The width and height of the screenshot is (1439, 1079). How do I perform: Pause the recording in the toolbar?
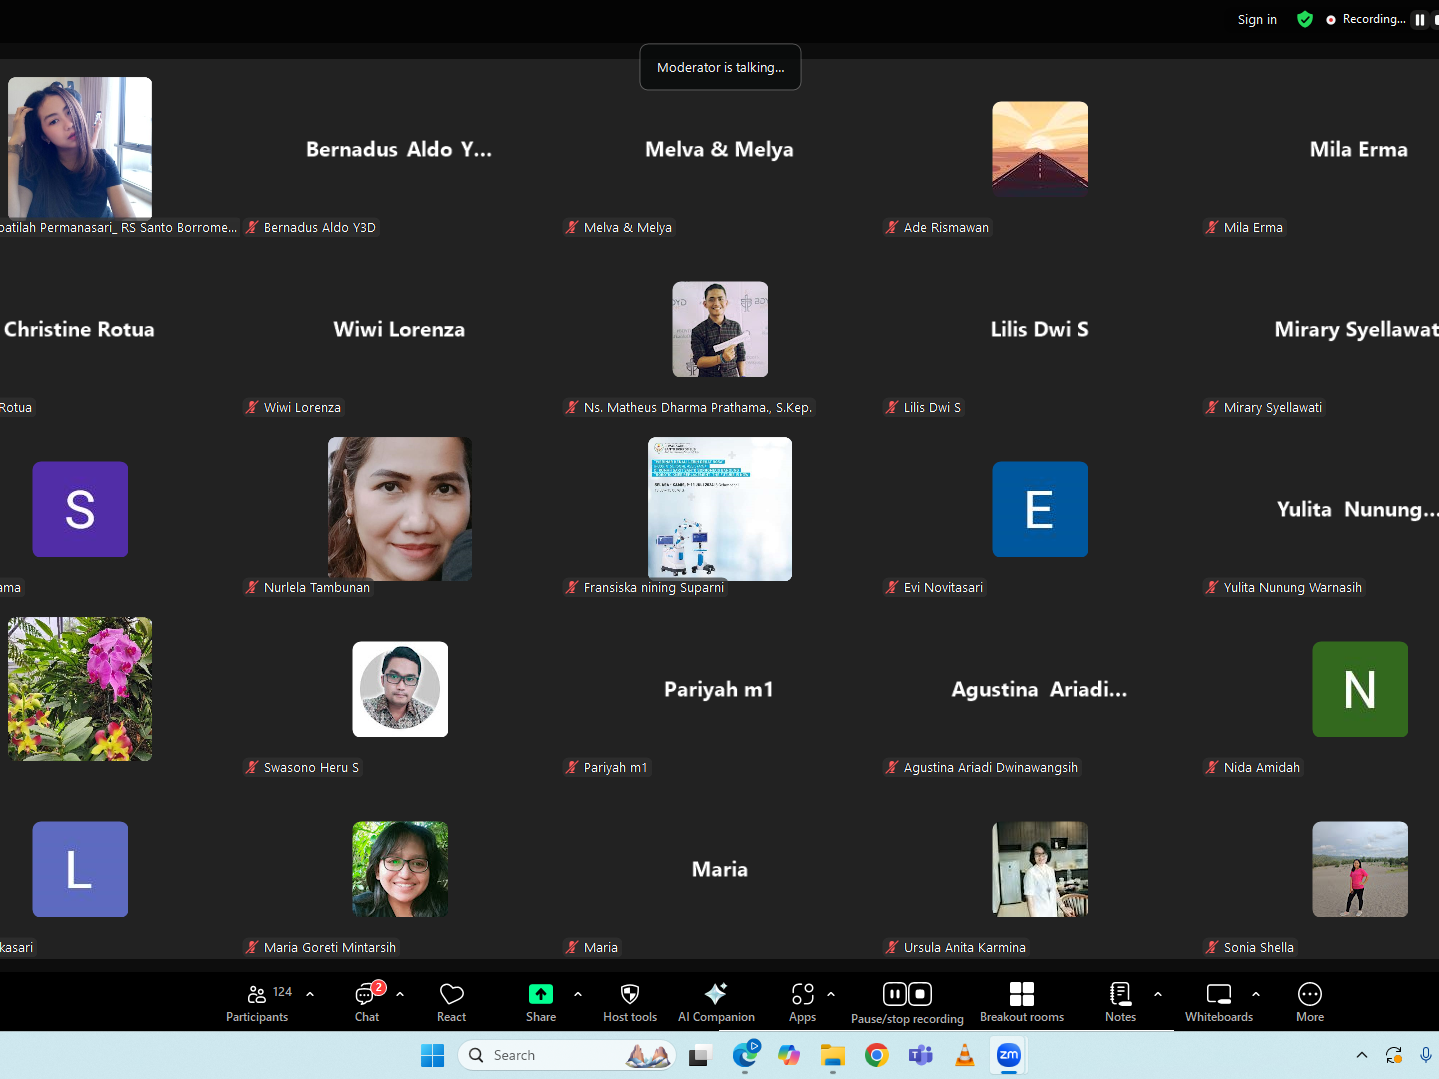pos(894,994)
